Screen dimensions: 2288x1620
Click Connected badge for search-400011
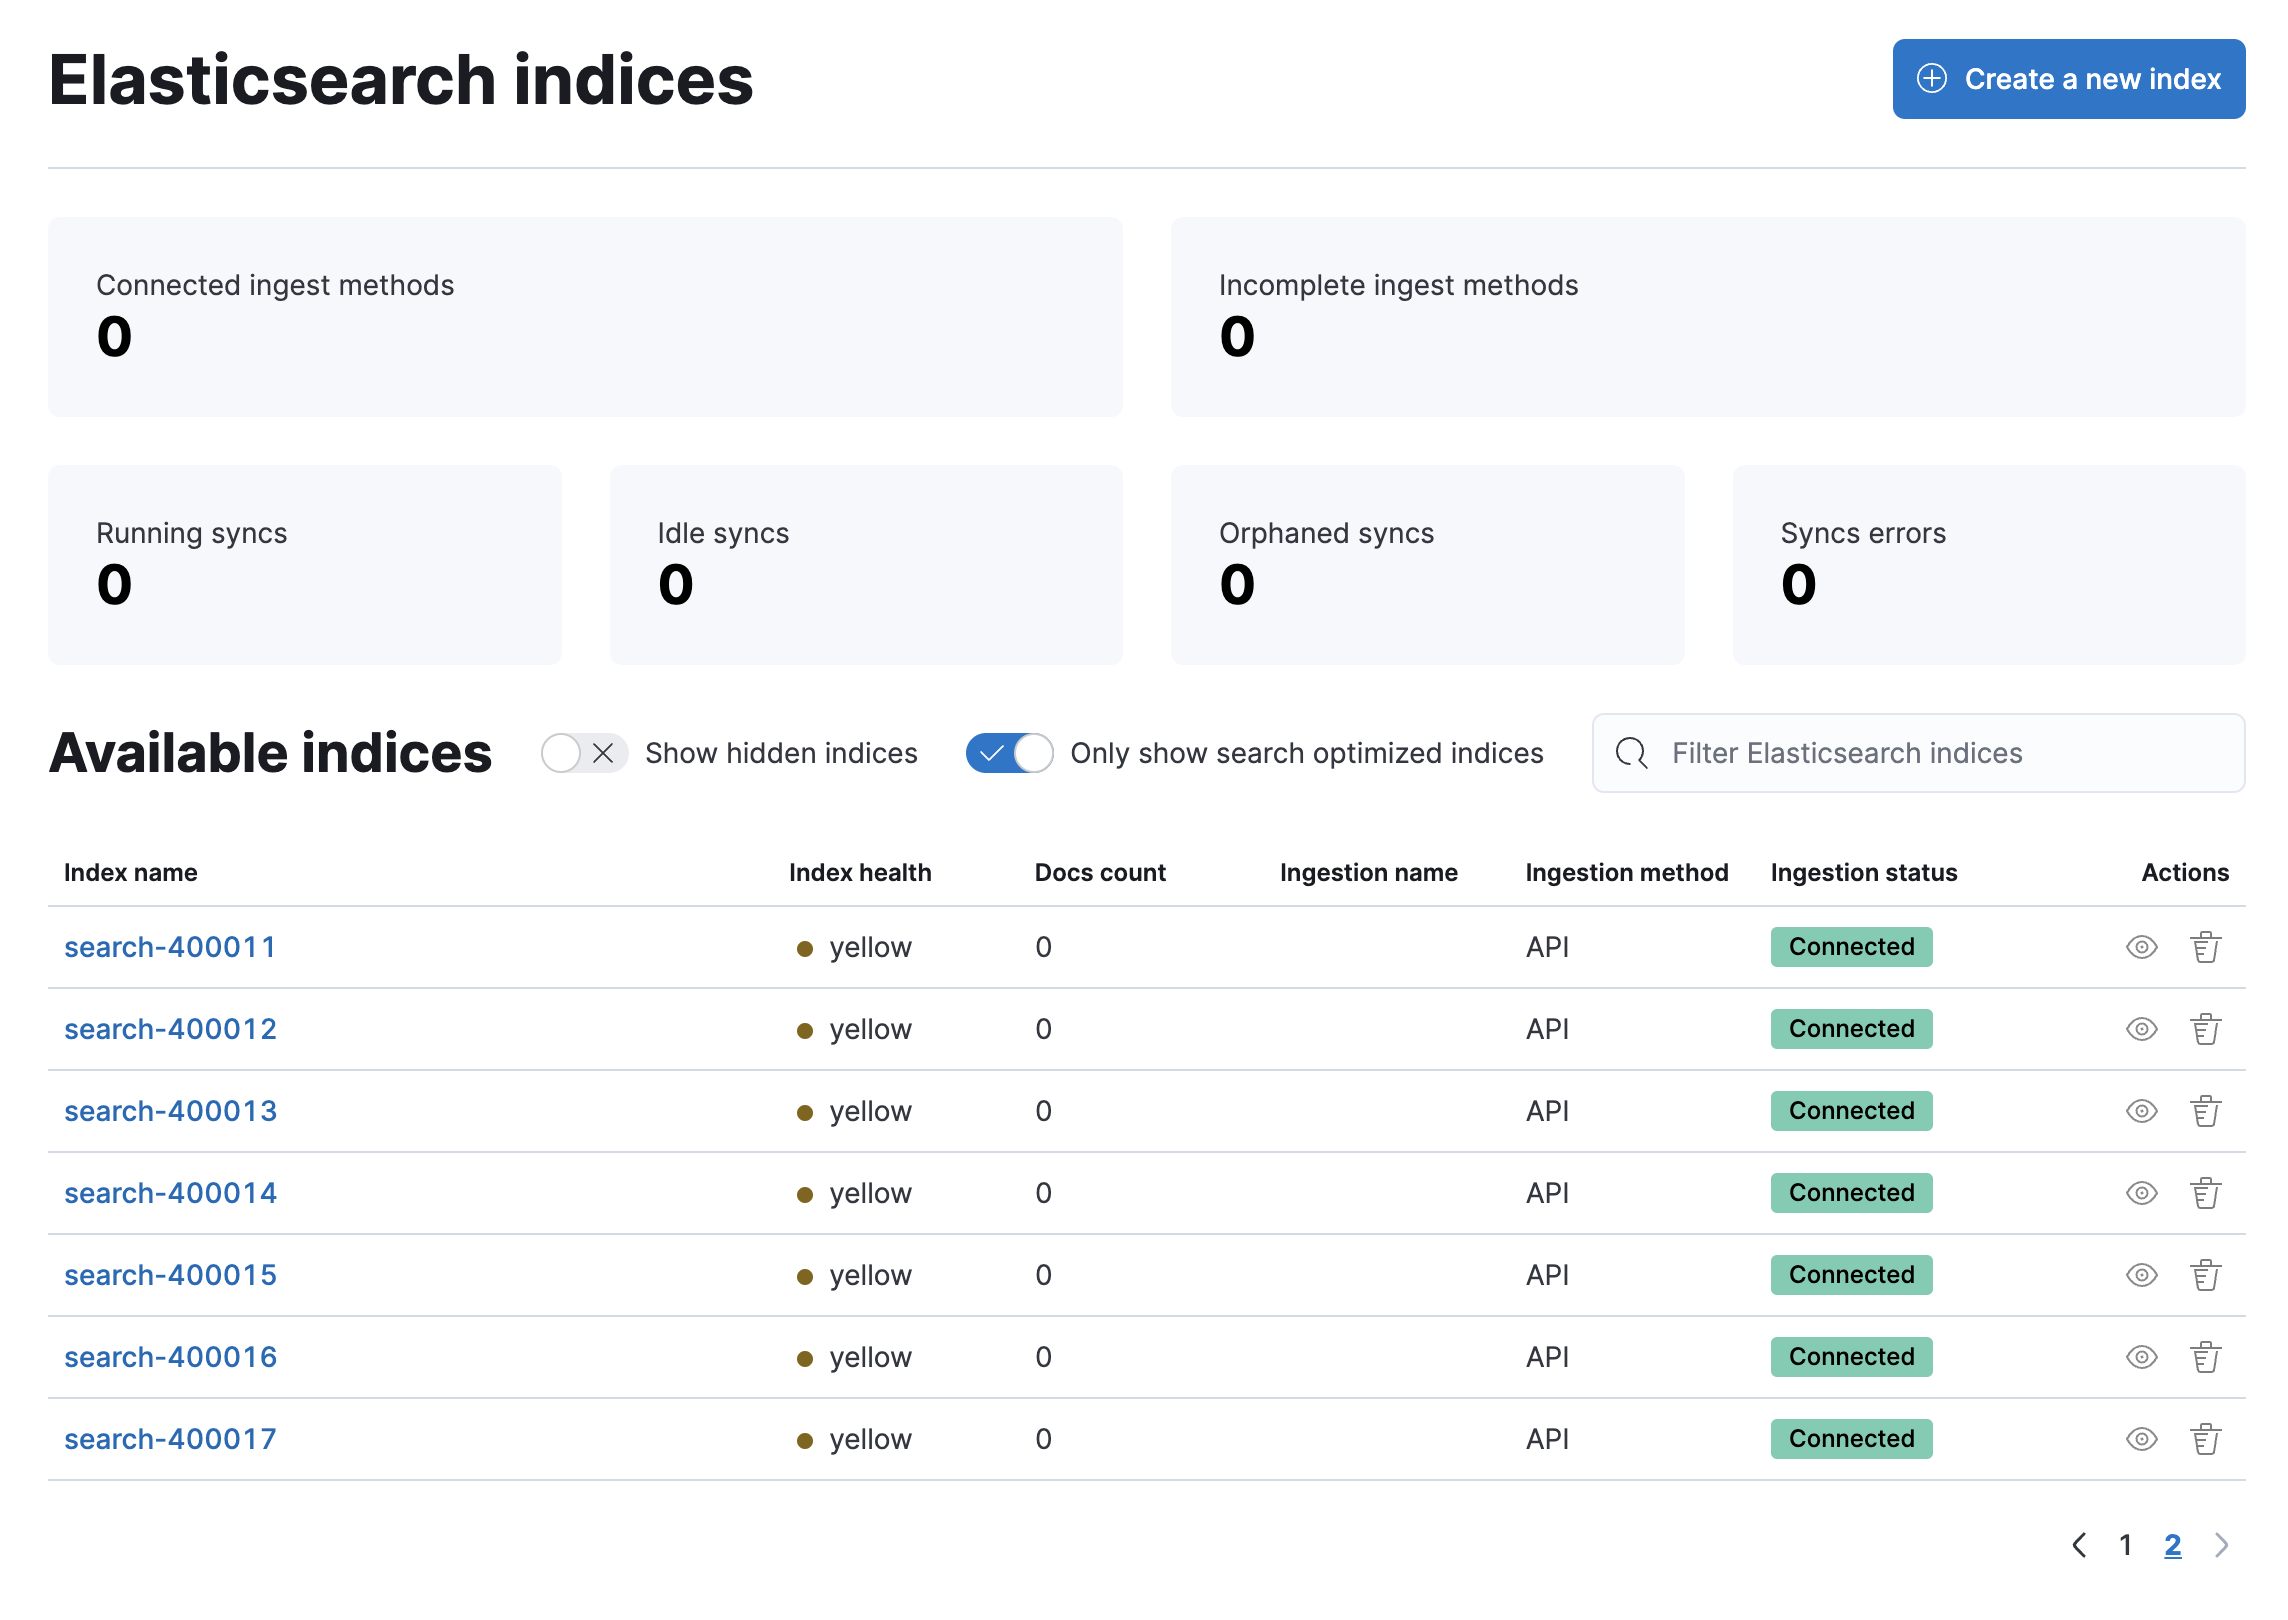(x=1851, y=947)
